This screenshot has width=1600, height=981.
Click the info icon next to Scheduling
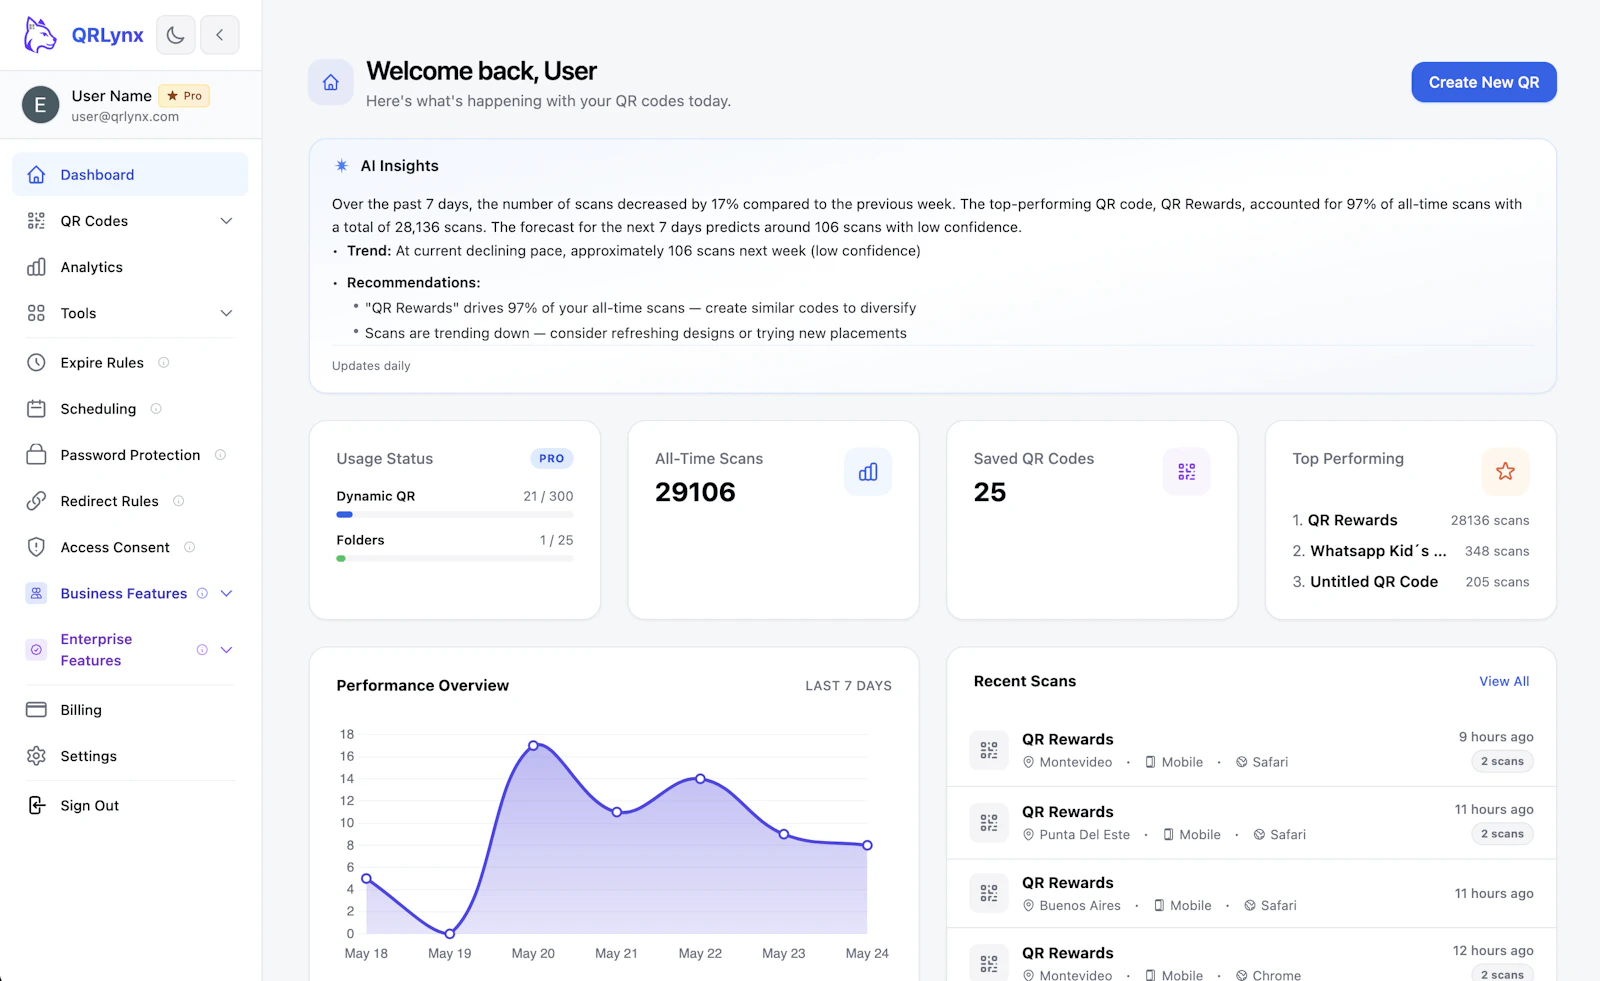click(156, 409)
